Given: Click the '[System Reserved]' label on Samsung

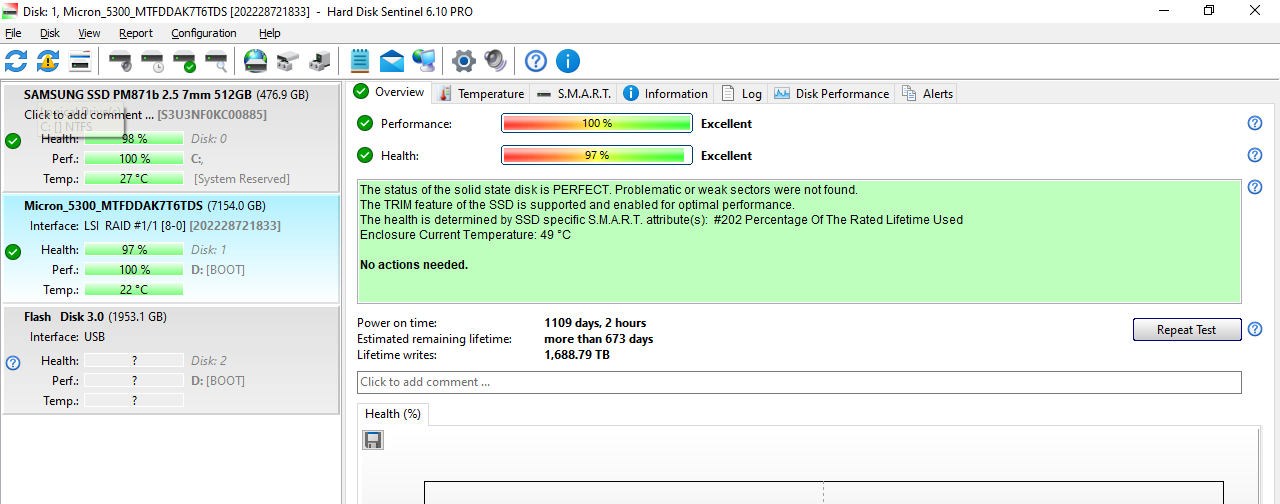Looking at the screenshot, I should [x=242, y=179].
